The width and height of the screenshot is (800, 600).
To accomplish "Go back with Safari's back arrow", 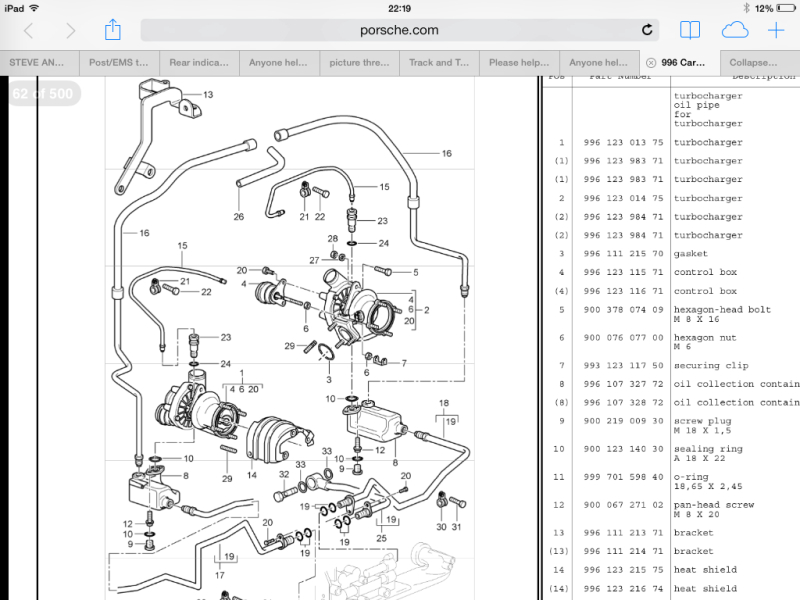I will click(29, 31).
